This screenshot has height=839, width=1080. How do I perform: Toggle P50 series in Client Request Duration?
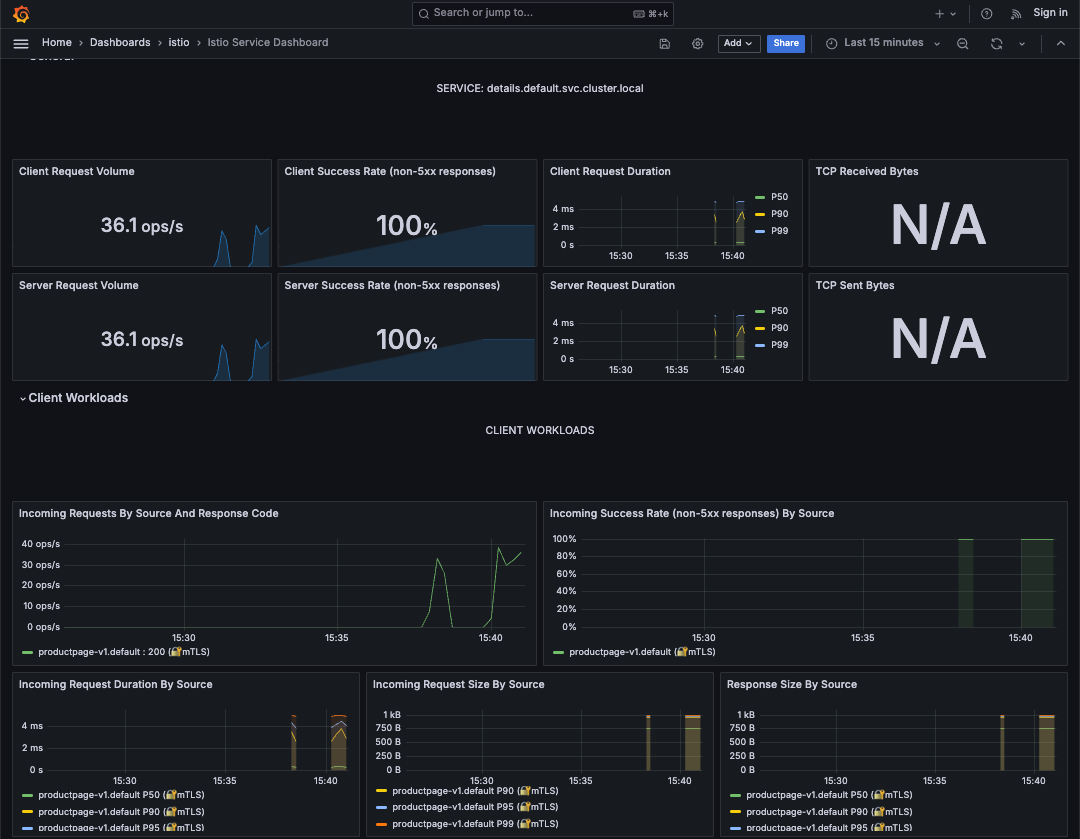coord(779,197)
